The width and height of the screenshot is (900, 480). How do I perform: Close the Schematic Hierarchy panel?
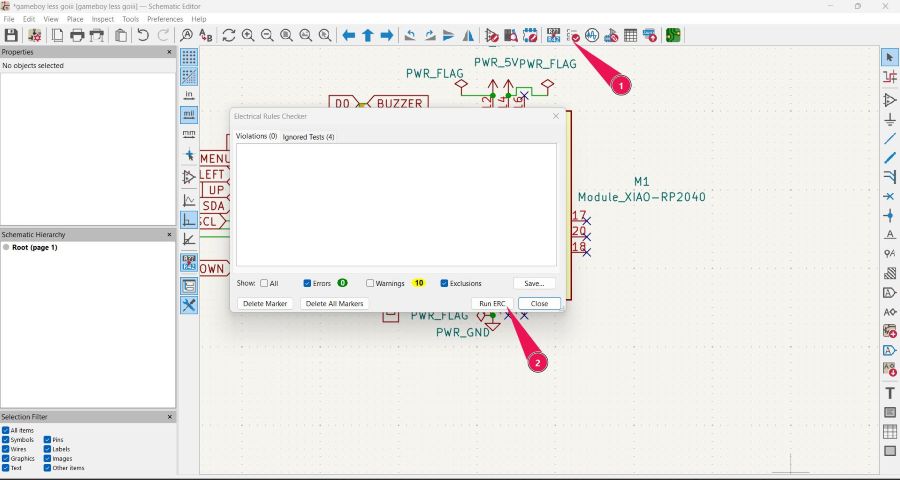click(x=169, y=234)
